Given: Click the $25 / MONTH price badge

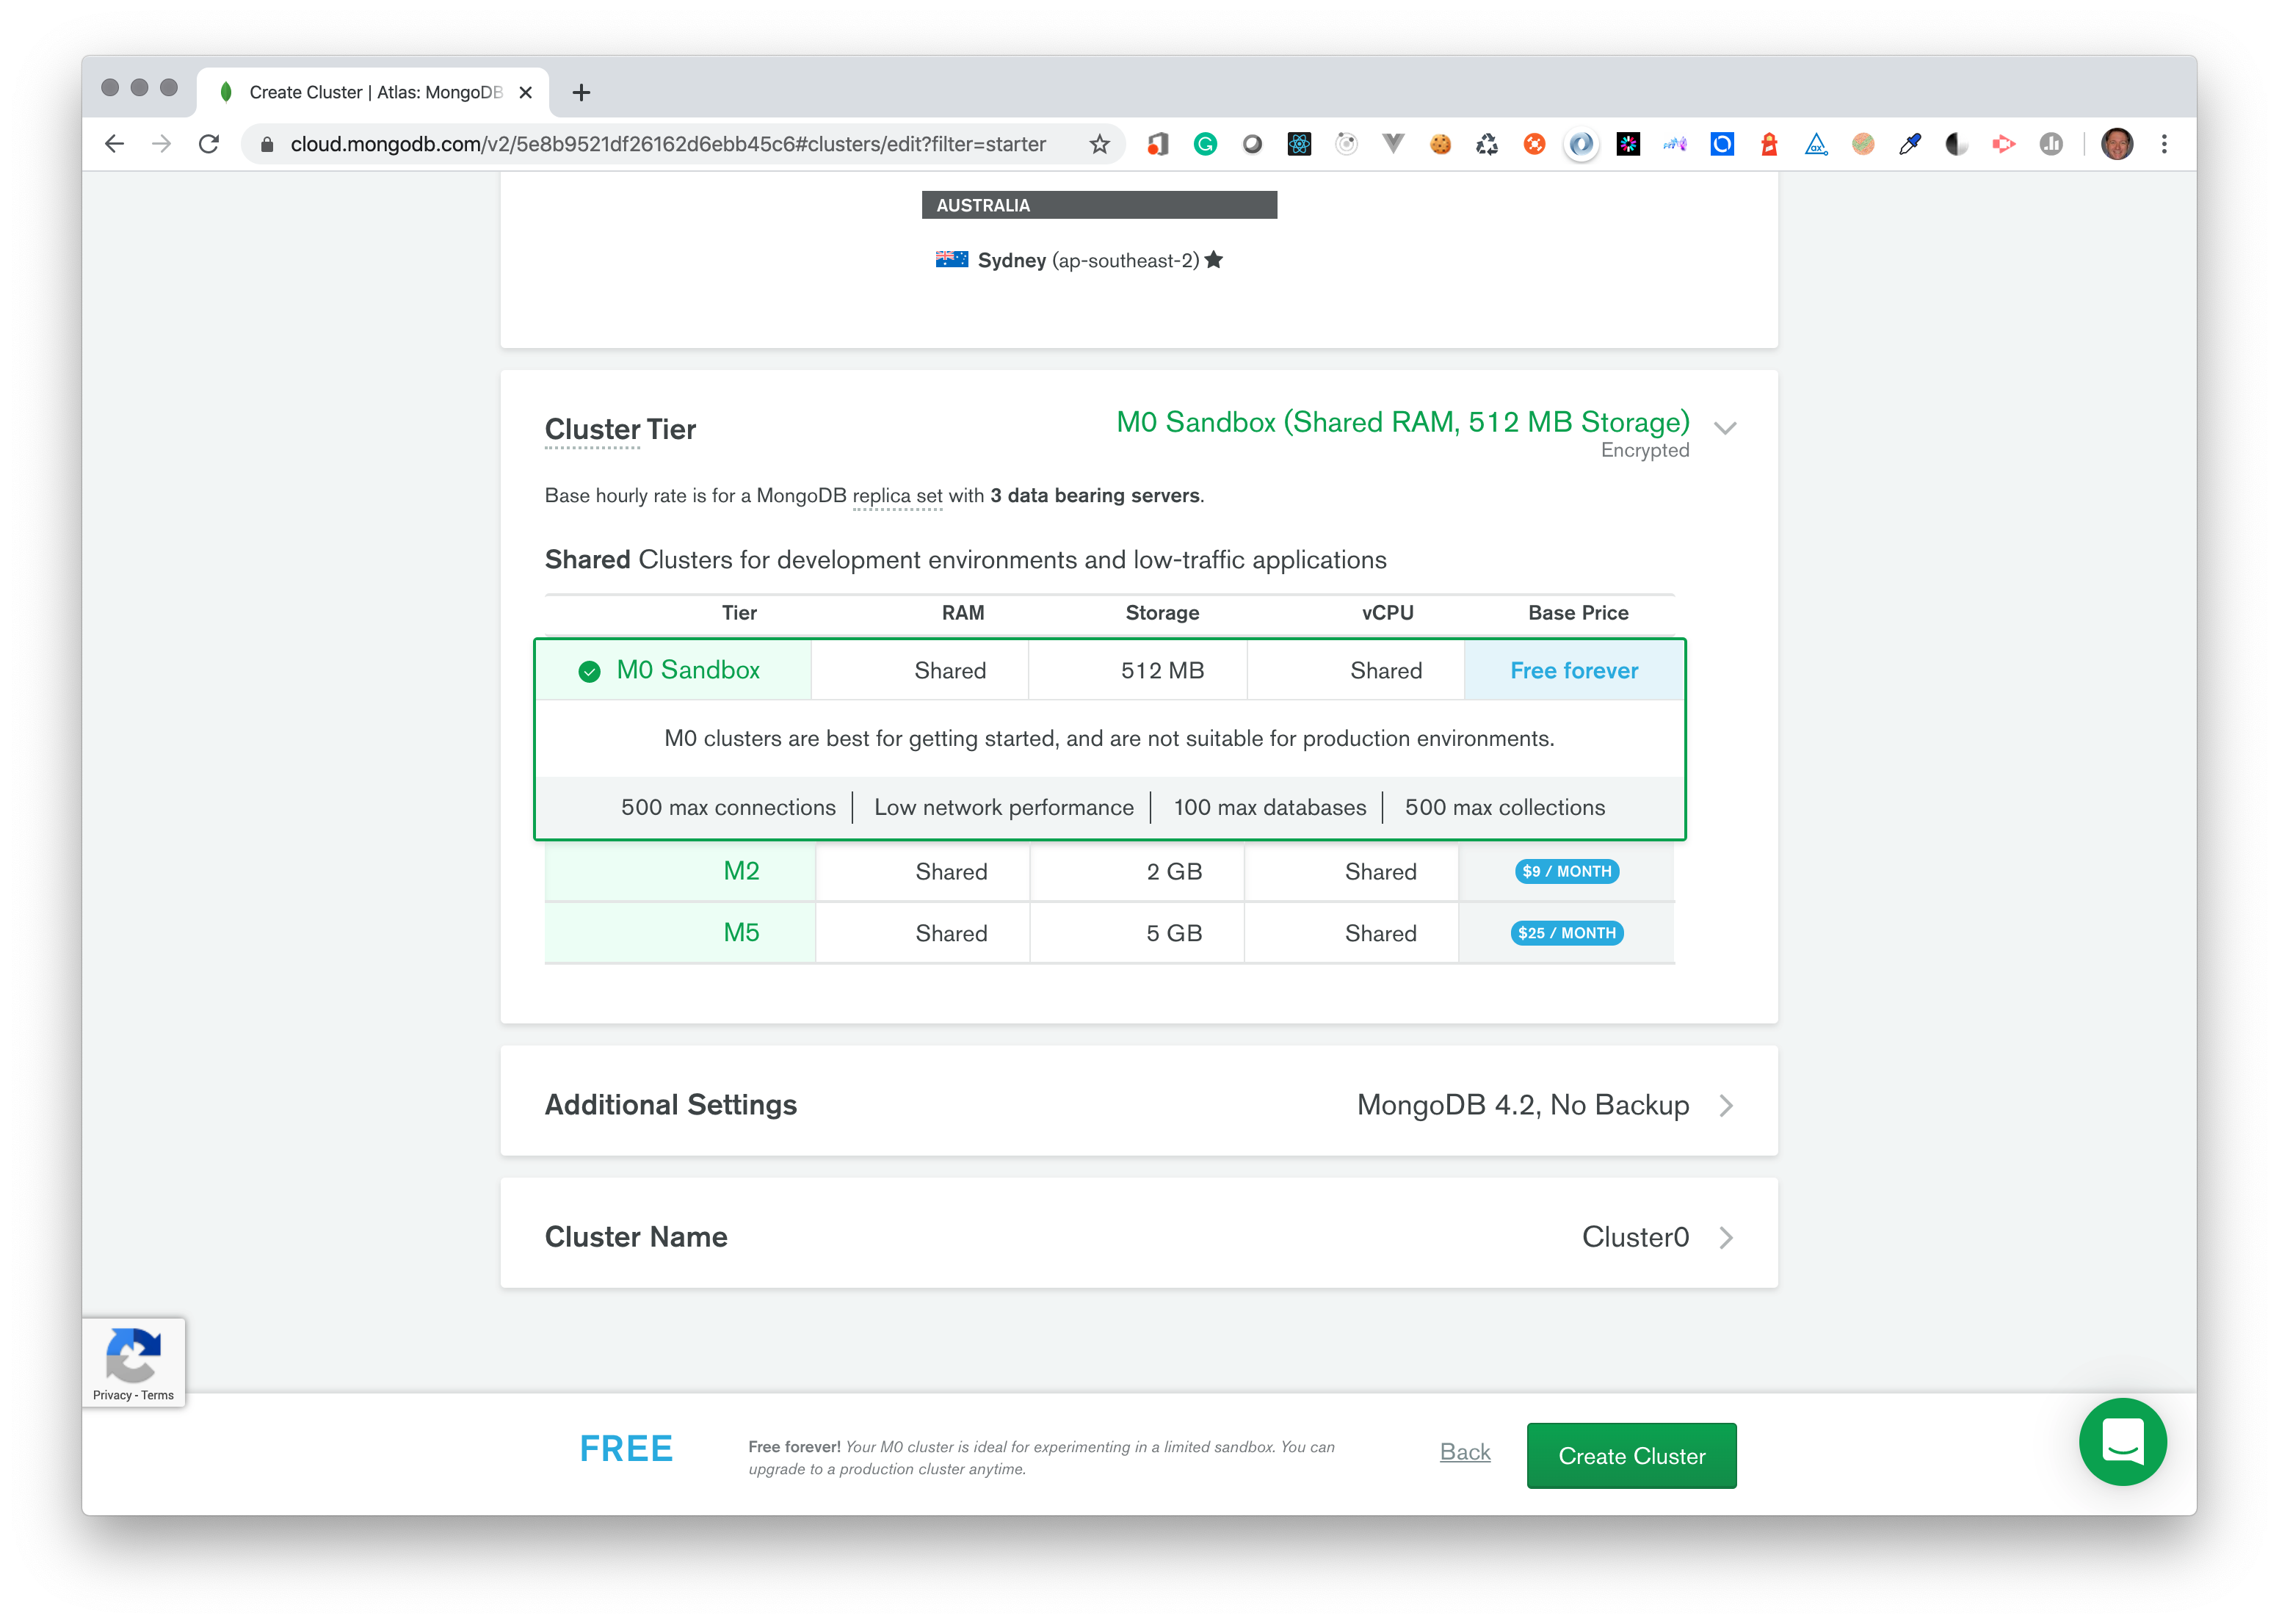Looking at the screenshot, I should tap(1567, 933).
